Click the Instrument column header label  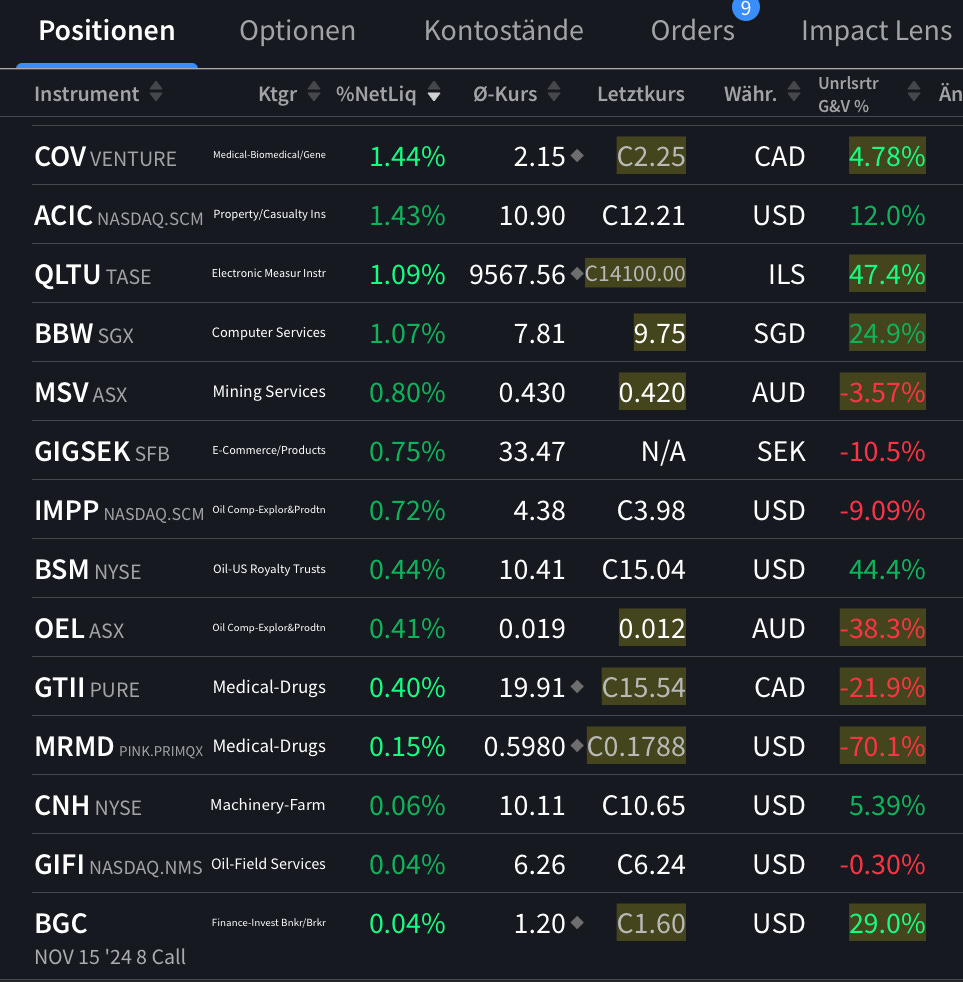tap(86, 94)
